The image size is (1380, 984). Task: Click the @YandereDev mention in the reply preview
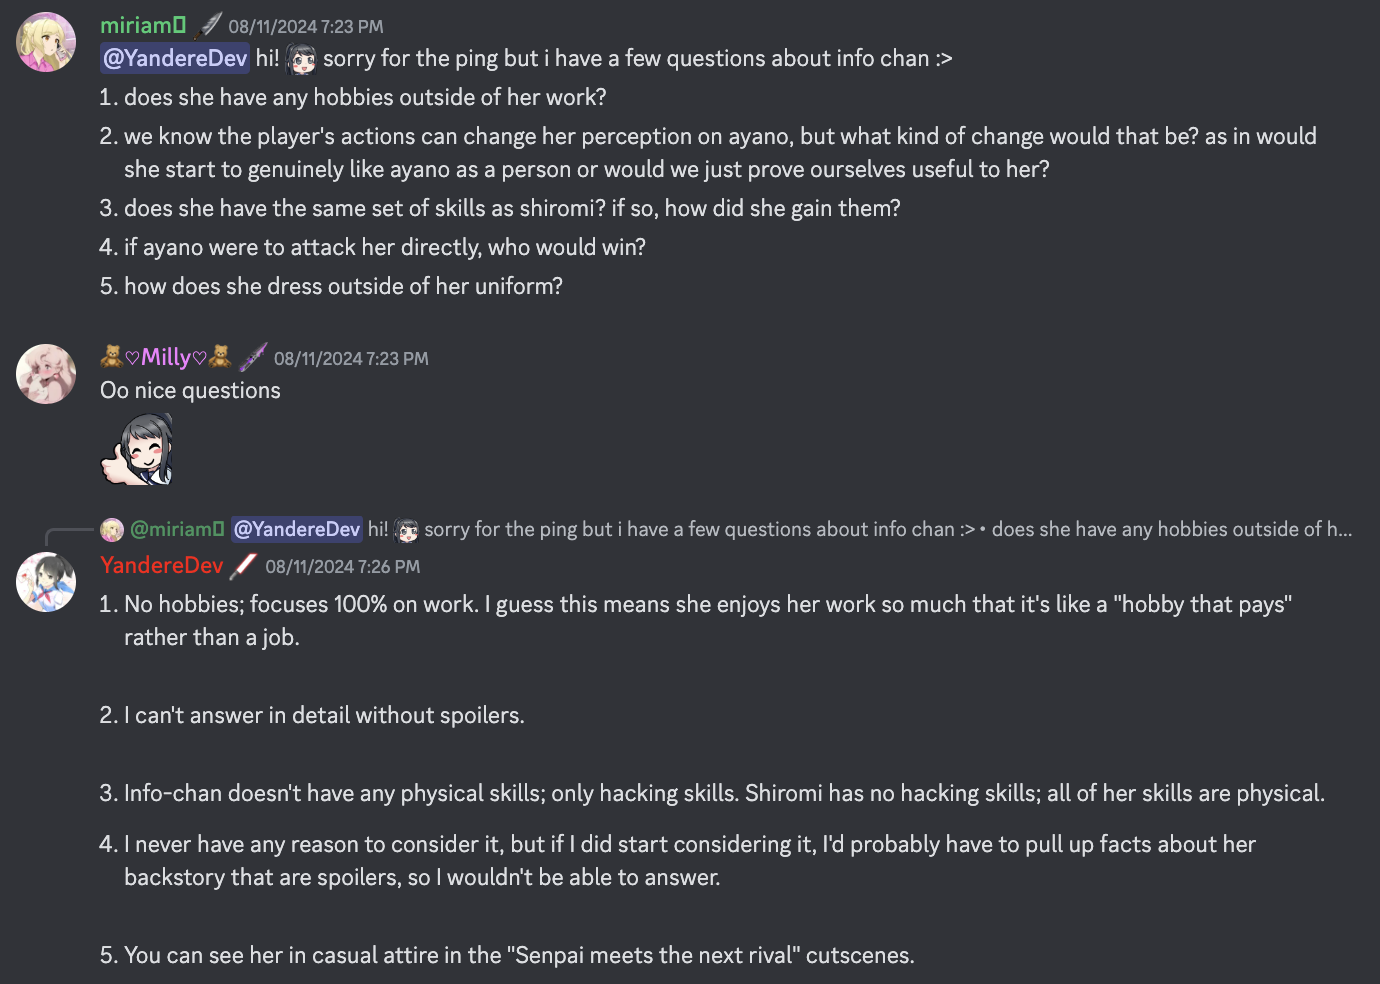[x=296, y=530]
